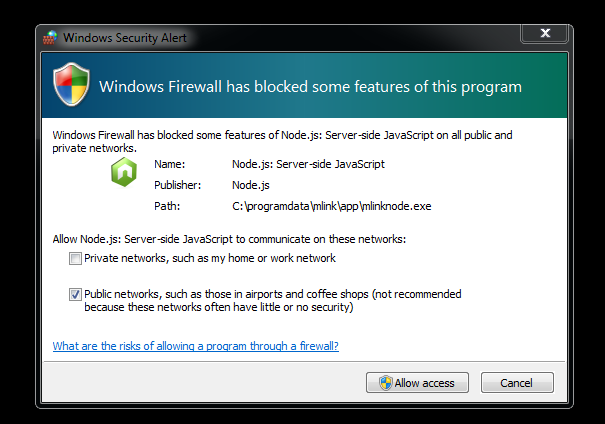The width and height of the screenshot is (605, 424).
Task: Open the firewall risks help link
Action: [x=195, y=346]
